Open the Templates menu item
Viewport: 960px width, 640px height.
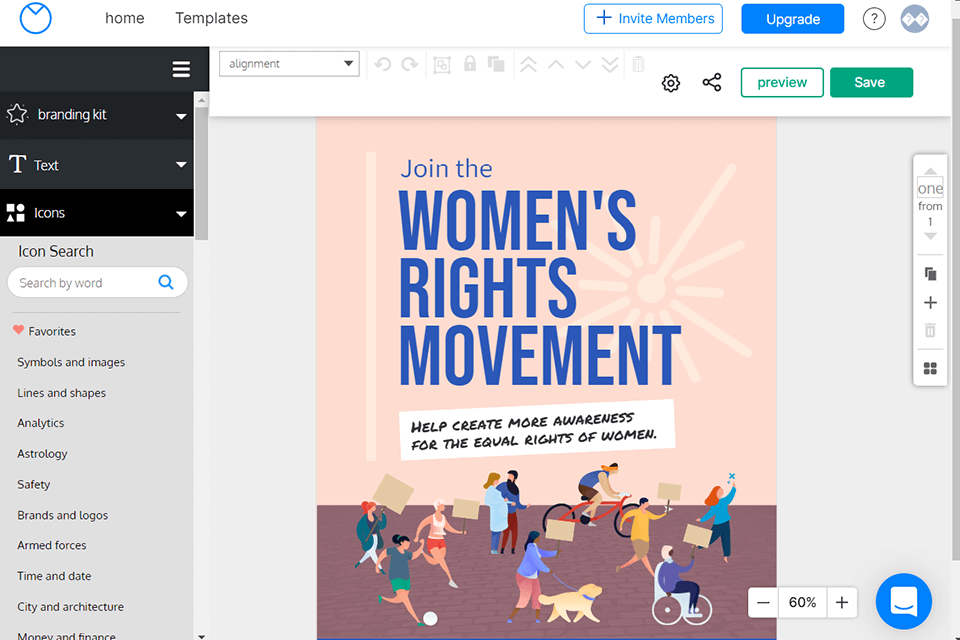click(x=211, y=18)
